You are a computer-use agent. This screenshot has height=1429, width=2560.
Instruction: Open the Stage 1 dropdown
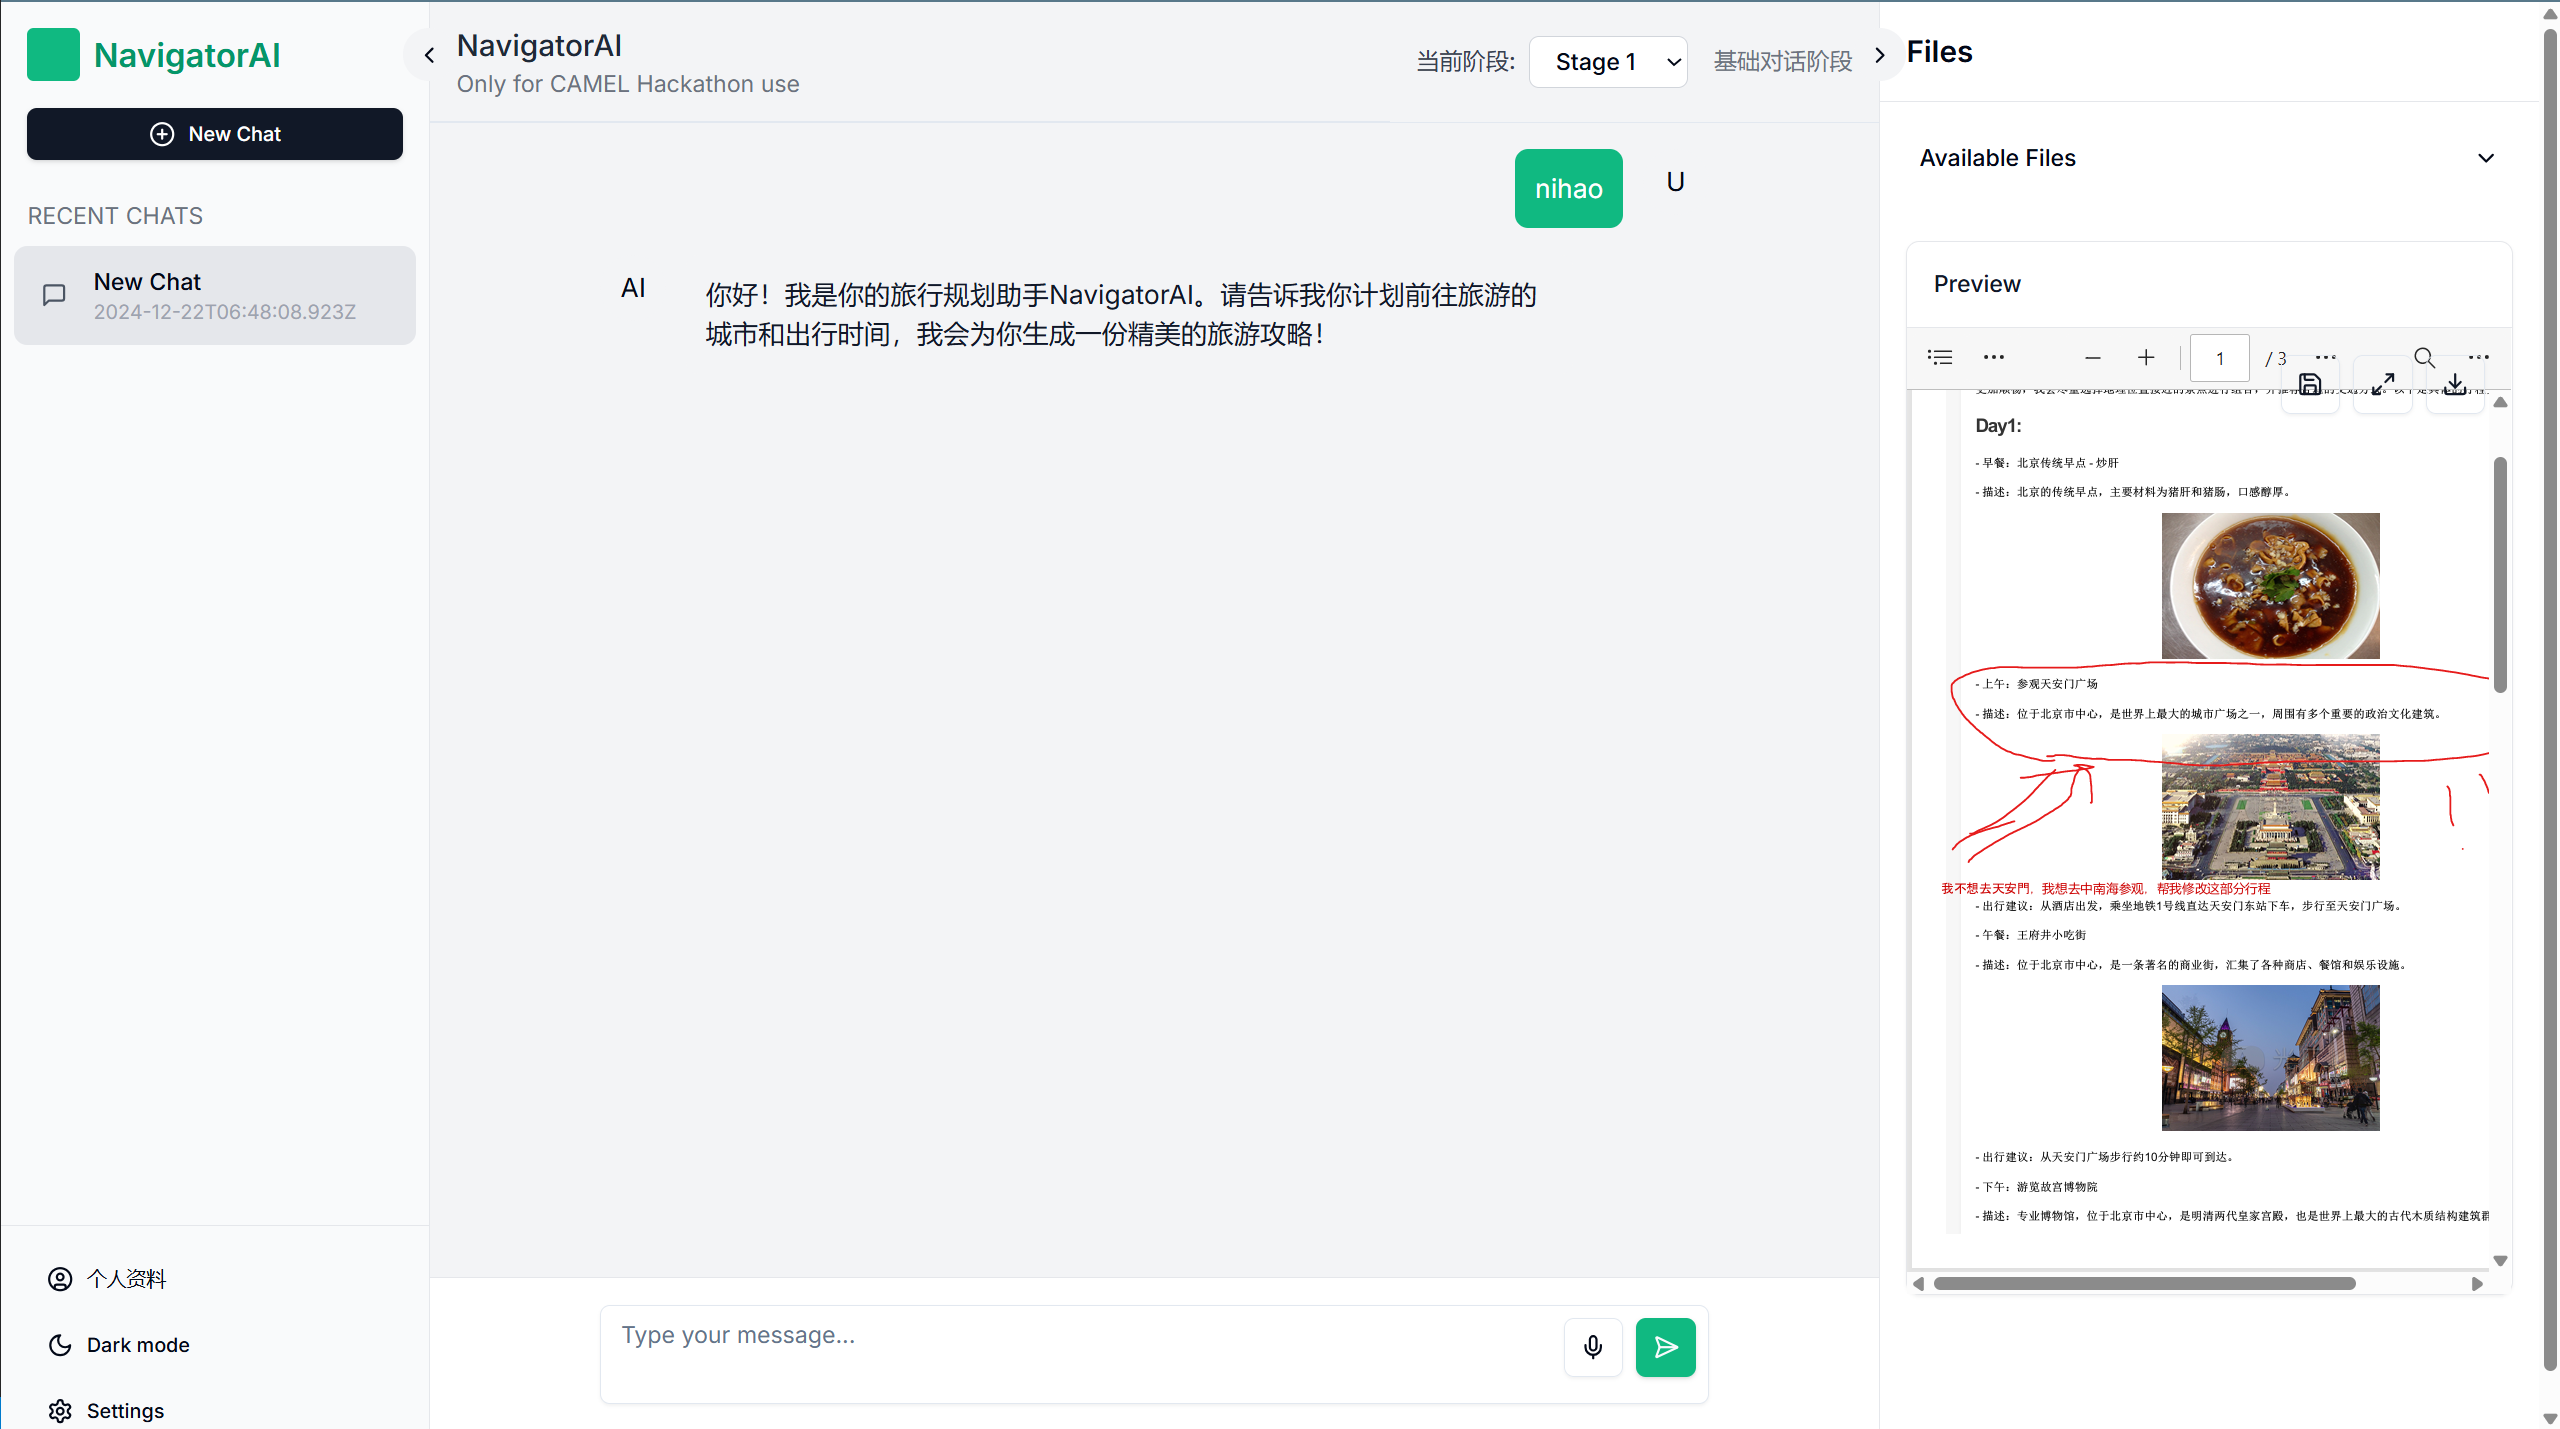1608,62
